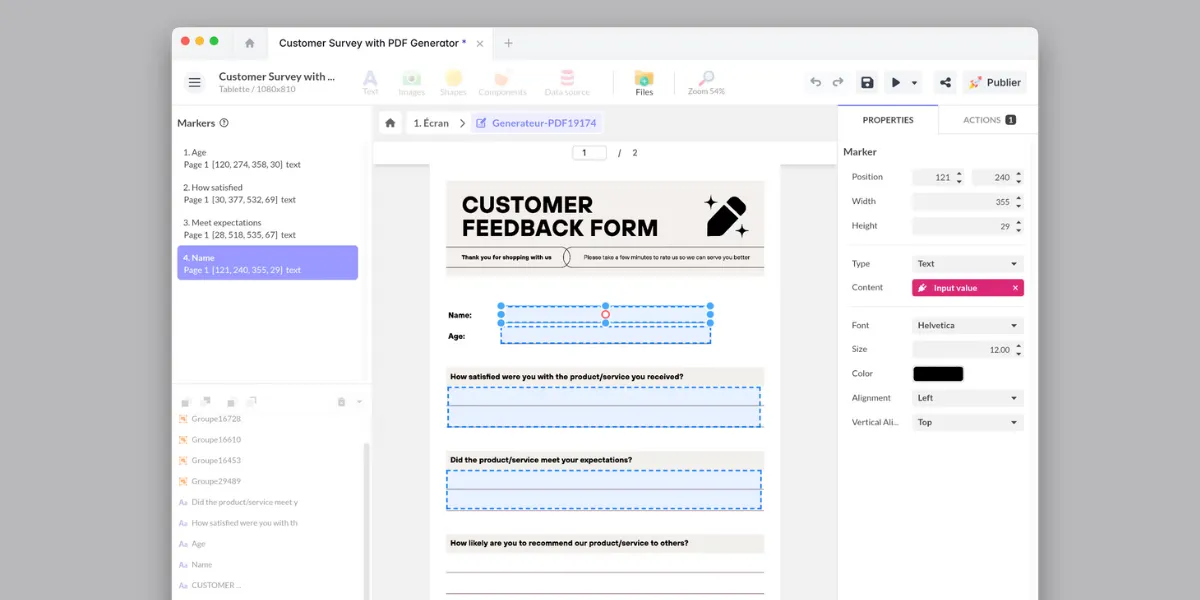Screen dimensions: 1200x600
Task: Run the app preview with the play icon
Action: [x=896, y=83]
